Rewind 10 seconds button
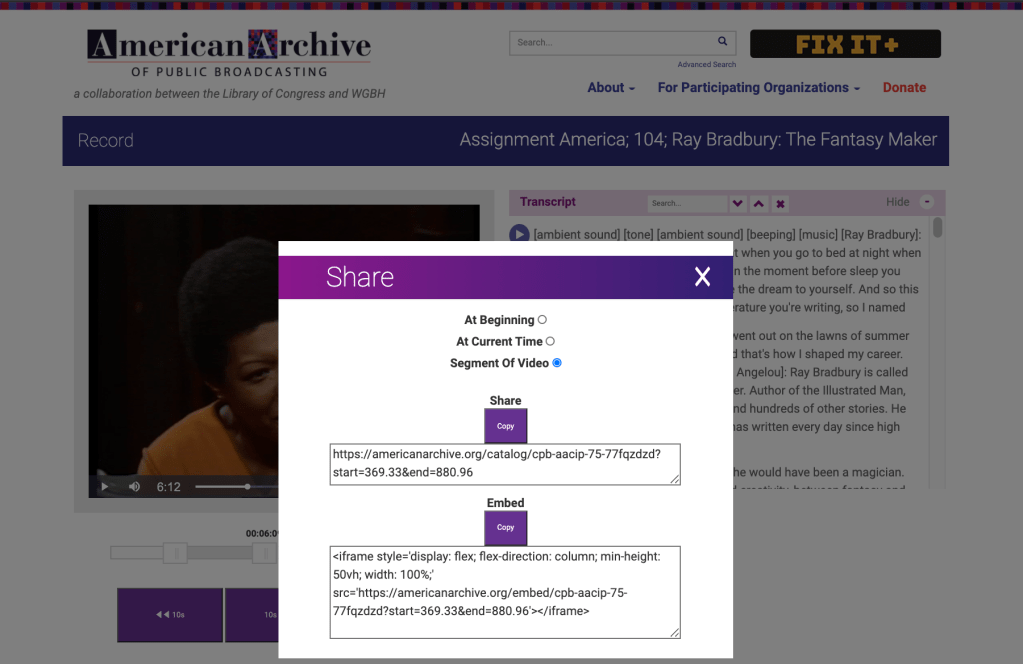Image resolution: width=1023 pixels, height=664 pixels. pyautogui.click(x=170, y=614)
